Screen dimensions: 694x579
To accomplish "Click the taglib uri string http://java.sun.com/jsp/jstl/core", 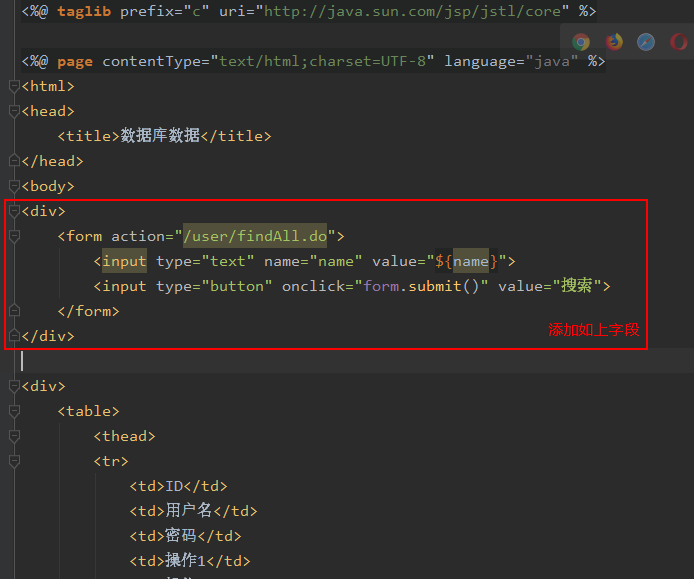I will click(412, 11).
